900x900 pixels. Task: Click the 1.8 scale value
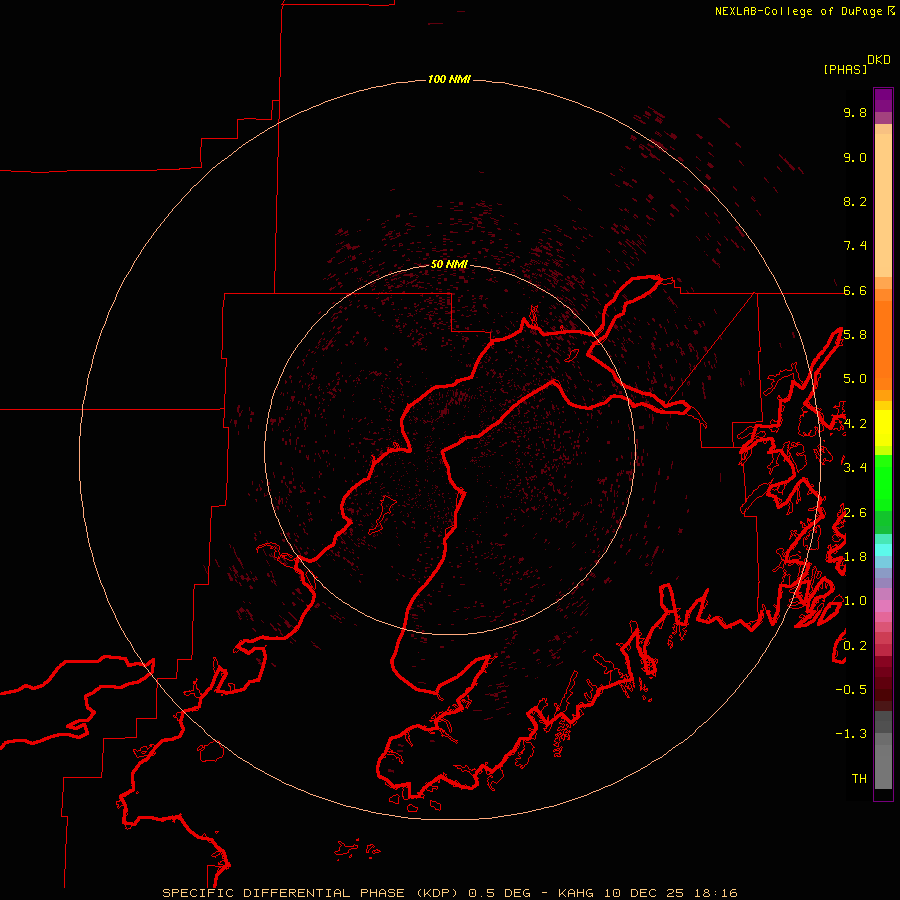tap(855, 557)
